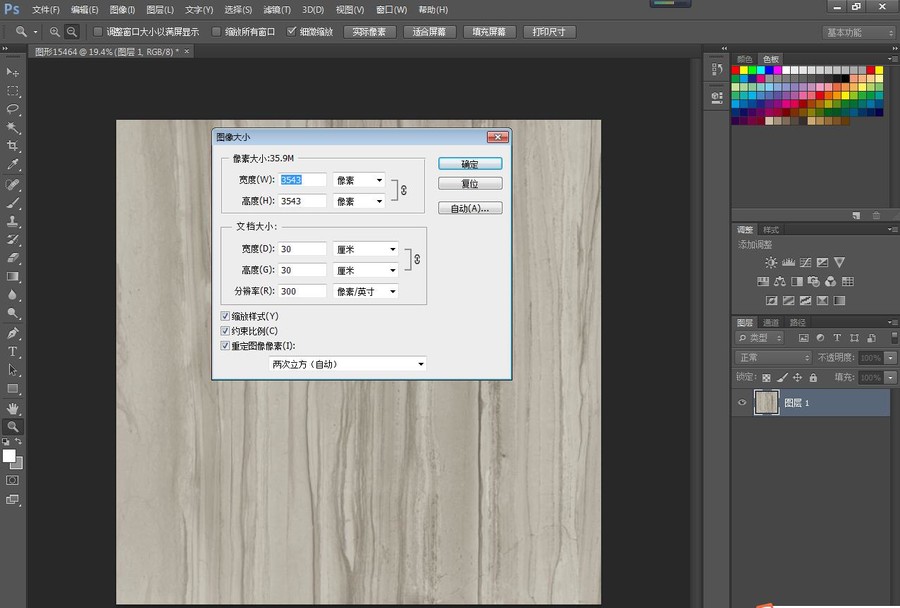Viewport: 900px width, 608px height.
Task: Open the 类型 layer filter dropdown
Action: (x=759, y=338)
